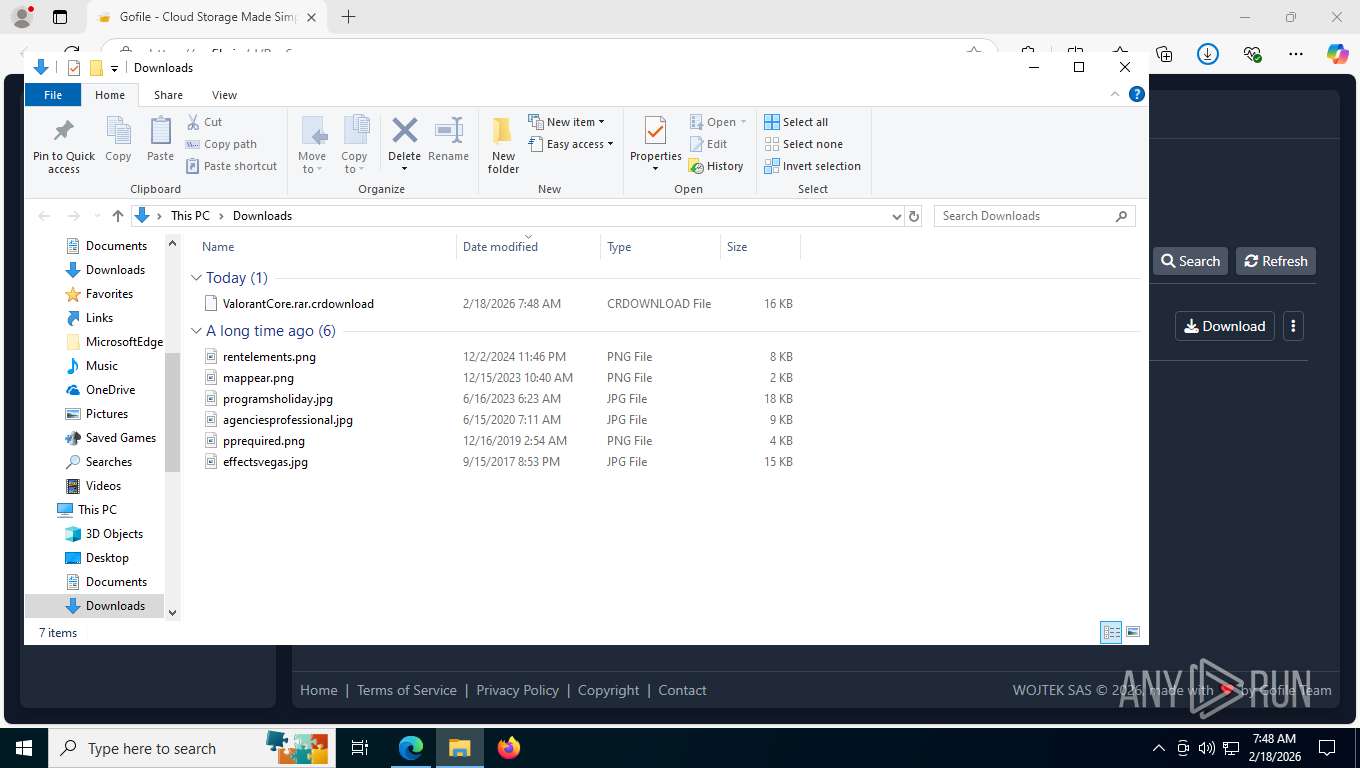This screenshot has height=768, width=1360.
Task: Collapse the ribbon with chevron
Action: 1115,94
